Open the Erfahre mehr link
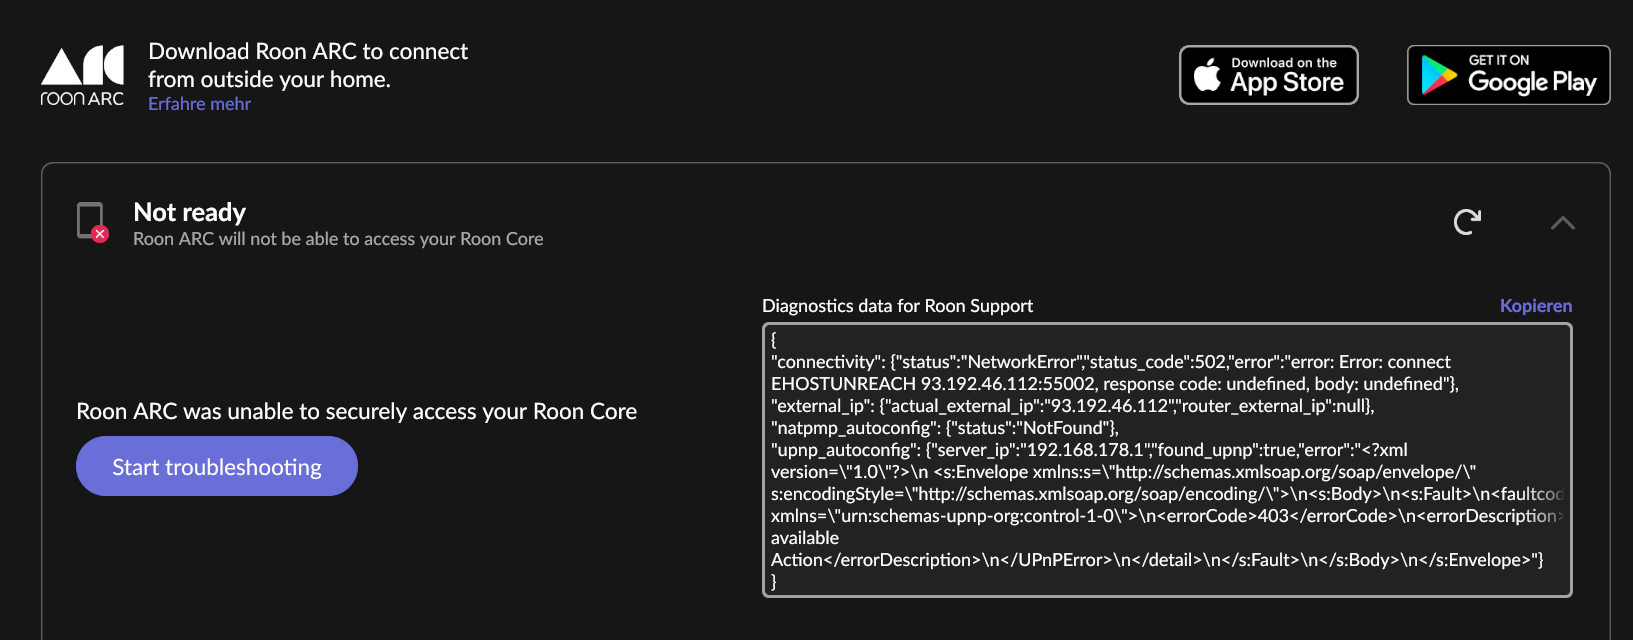The height and width of the screenshot is (640, 1633). tap(199, 104)
